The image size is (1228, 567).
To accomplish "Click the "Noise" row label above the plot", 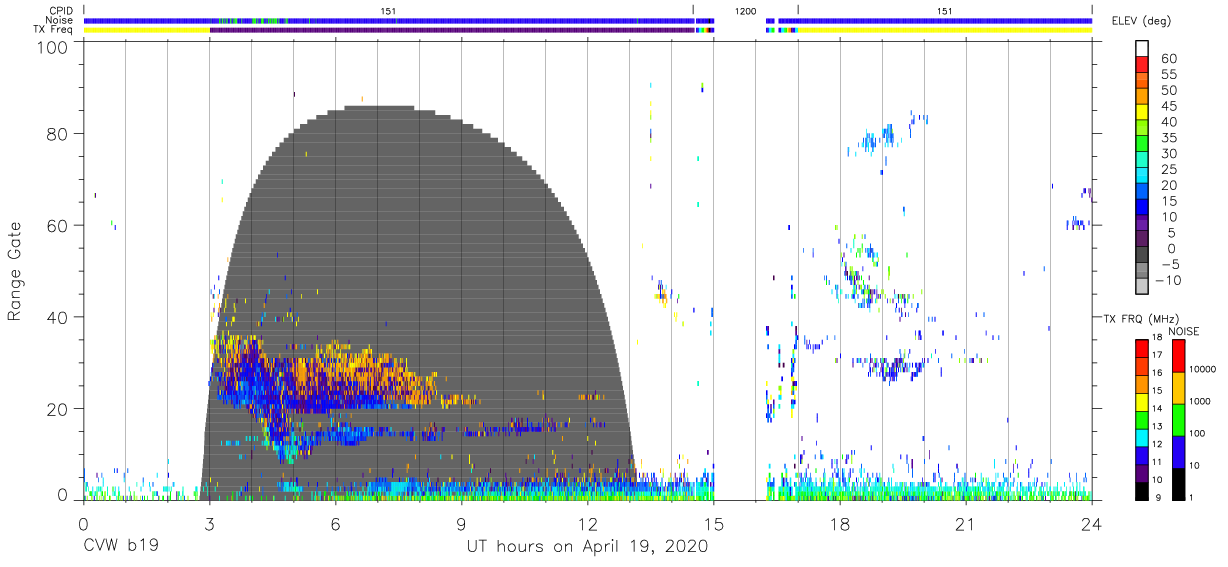I will [x=60, y=20].
